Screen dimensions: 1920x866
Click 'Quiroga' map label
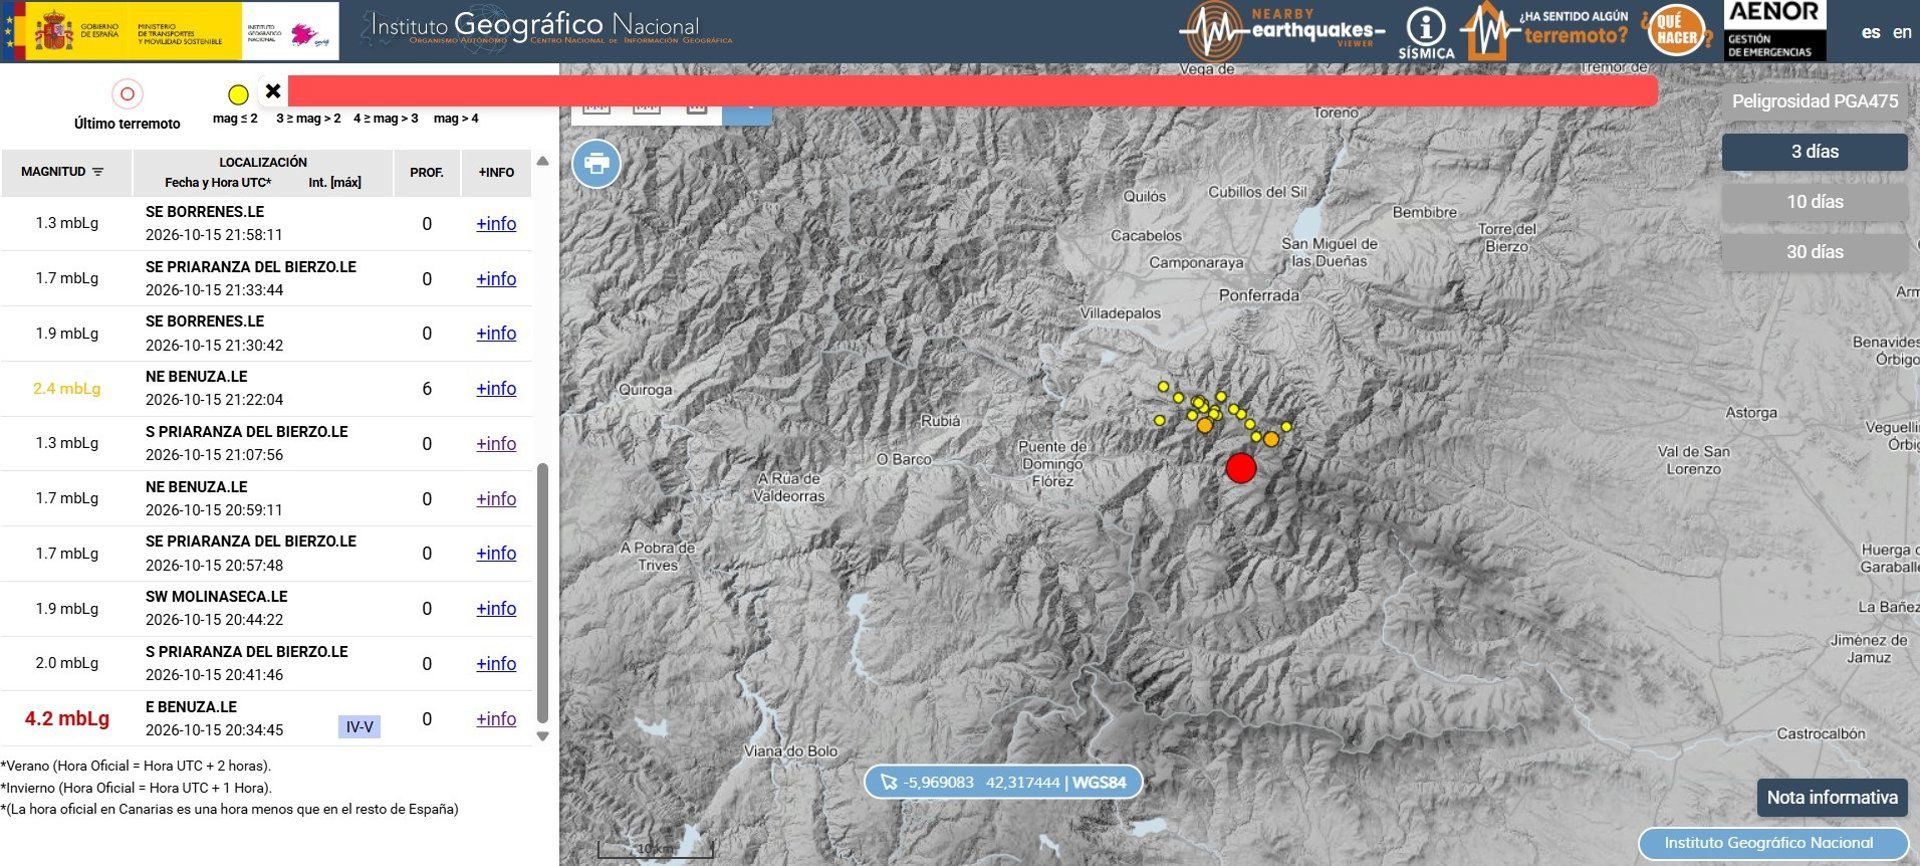coord(645,390)
